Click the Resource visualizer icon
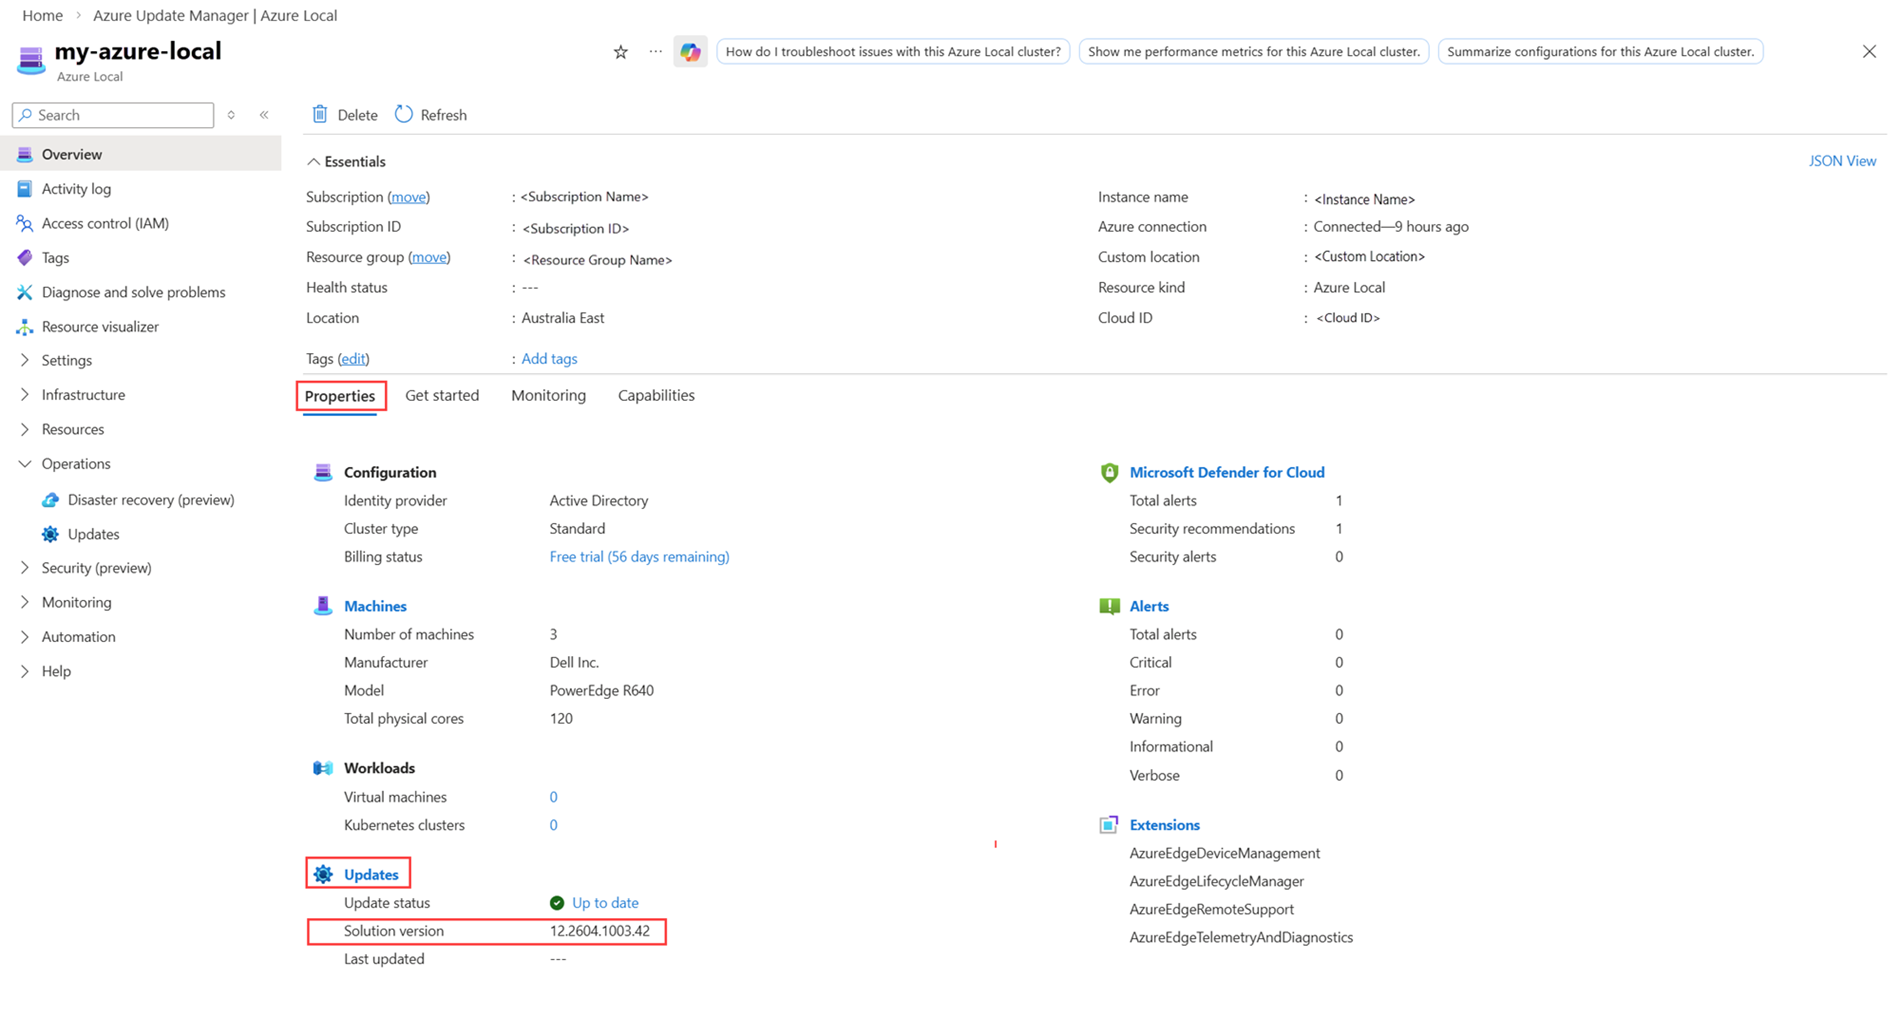 [x=25, y=327]
